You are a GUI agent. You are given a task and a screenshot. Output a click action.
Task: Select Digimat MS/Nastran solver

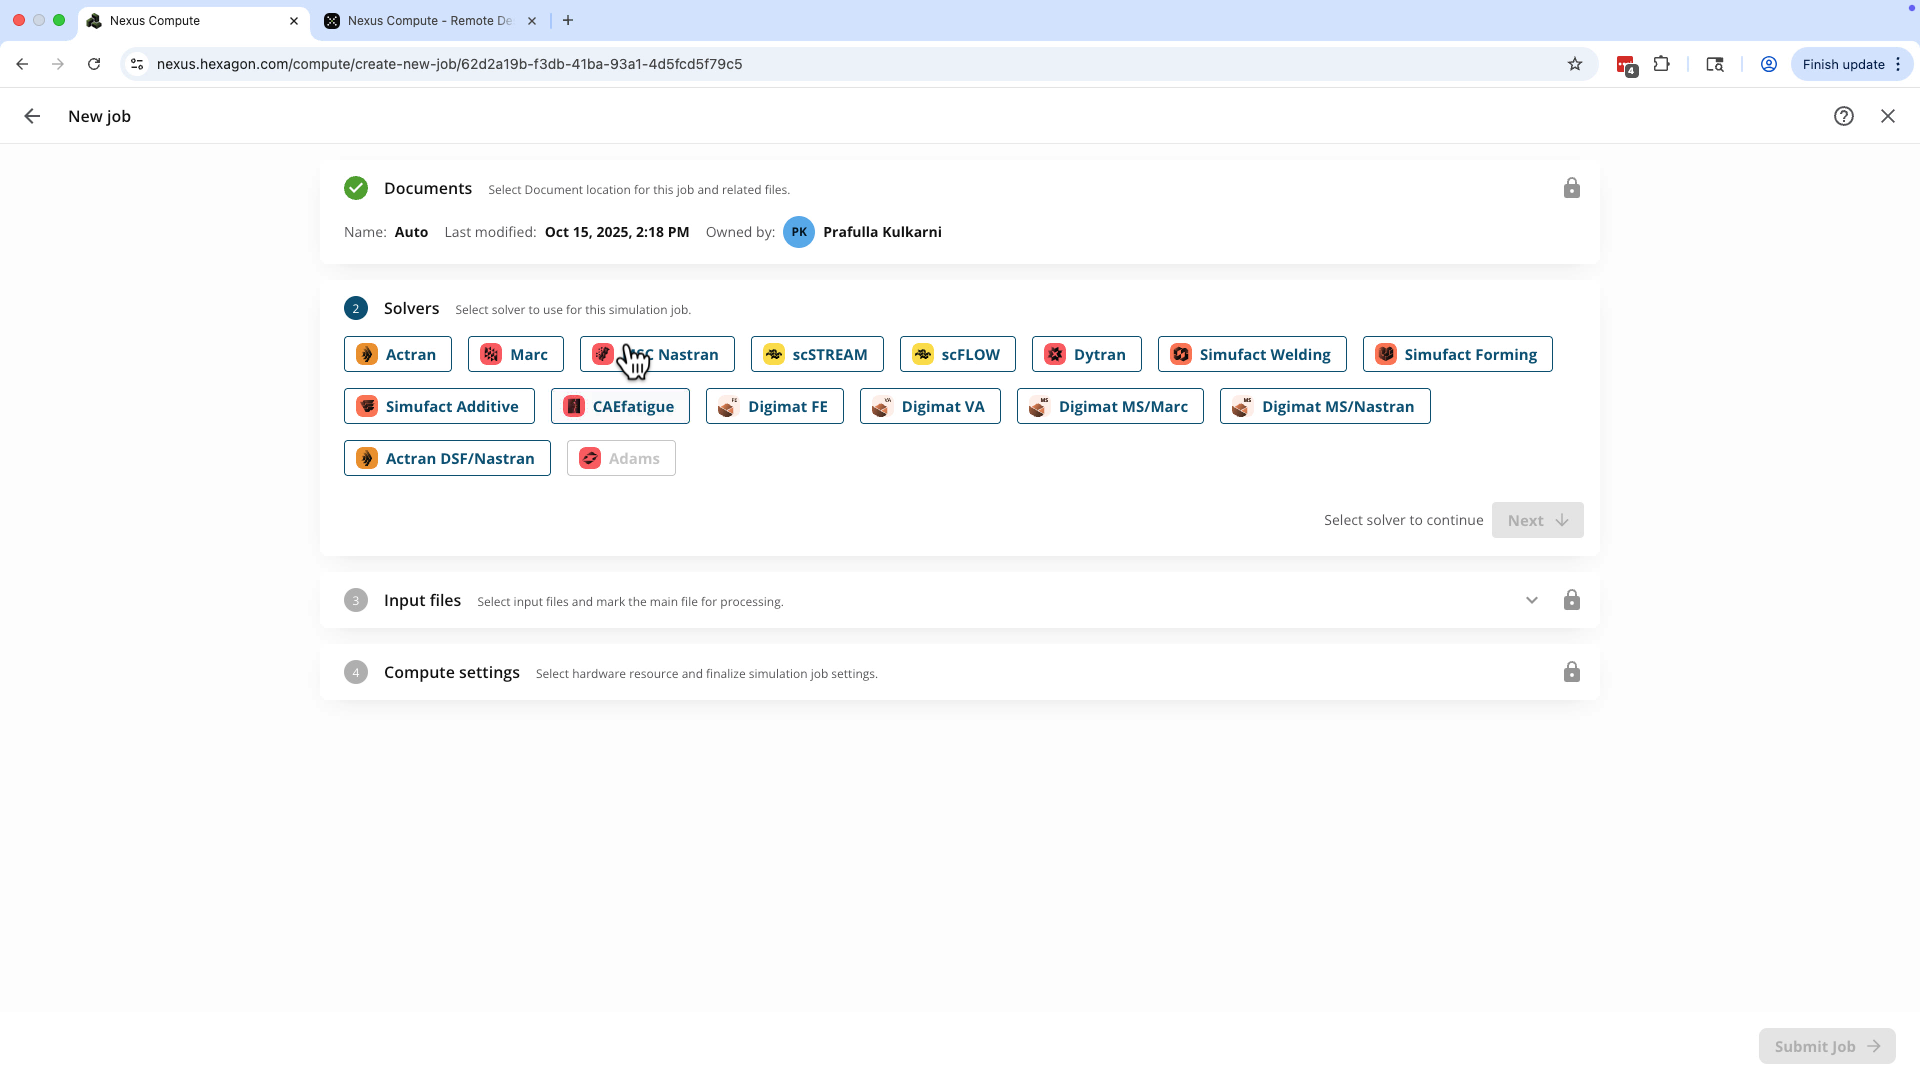point(1325,406)
